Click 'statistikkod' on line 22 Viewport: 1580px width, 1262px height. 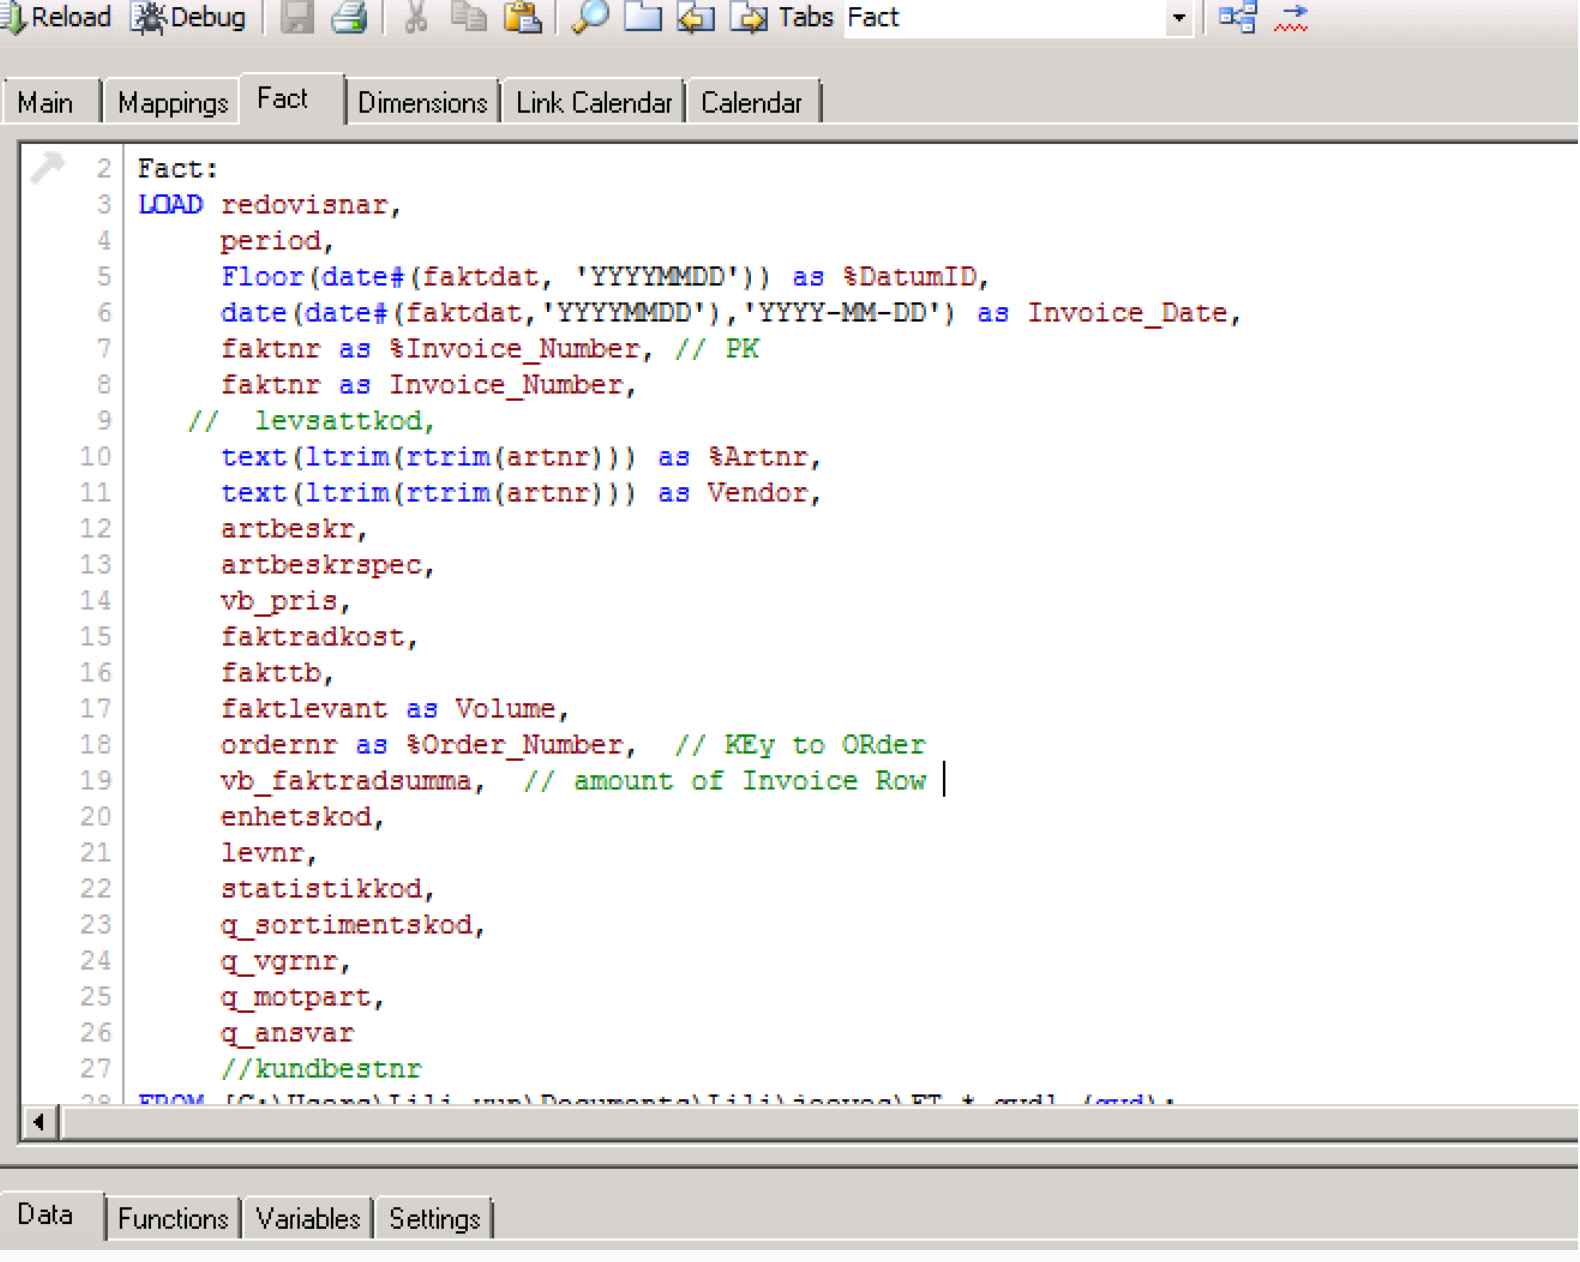pos(321,889)
